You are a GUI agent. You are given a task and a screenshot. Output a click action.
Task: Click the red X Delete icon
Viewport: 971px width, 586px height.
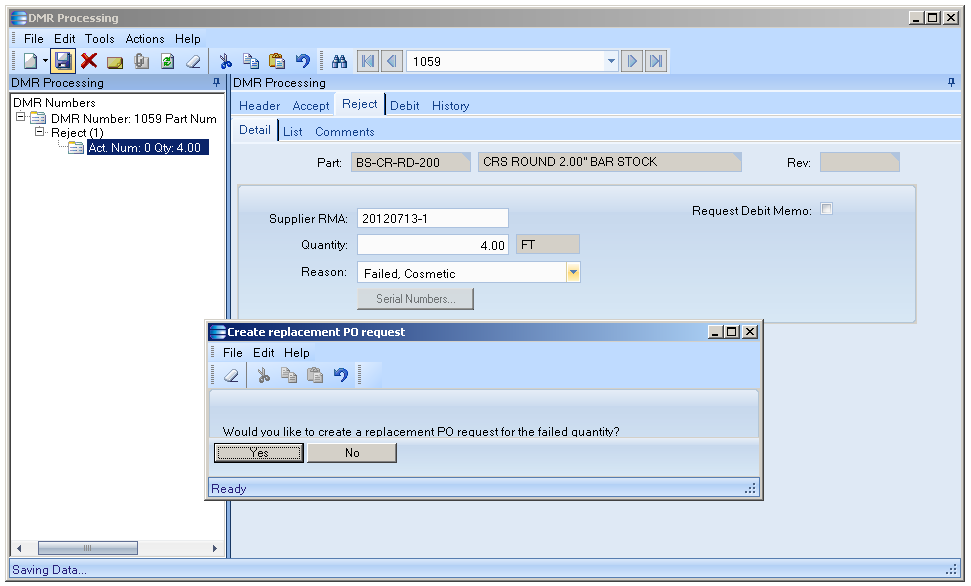[x=89, y=61]
